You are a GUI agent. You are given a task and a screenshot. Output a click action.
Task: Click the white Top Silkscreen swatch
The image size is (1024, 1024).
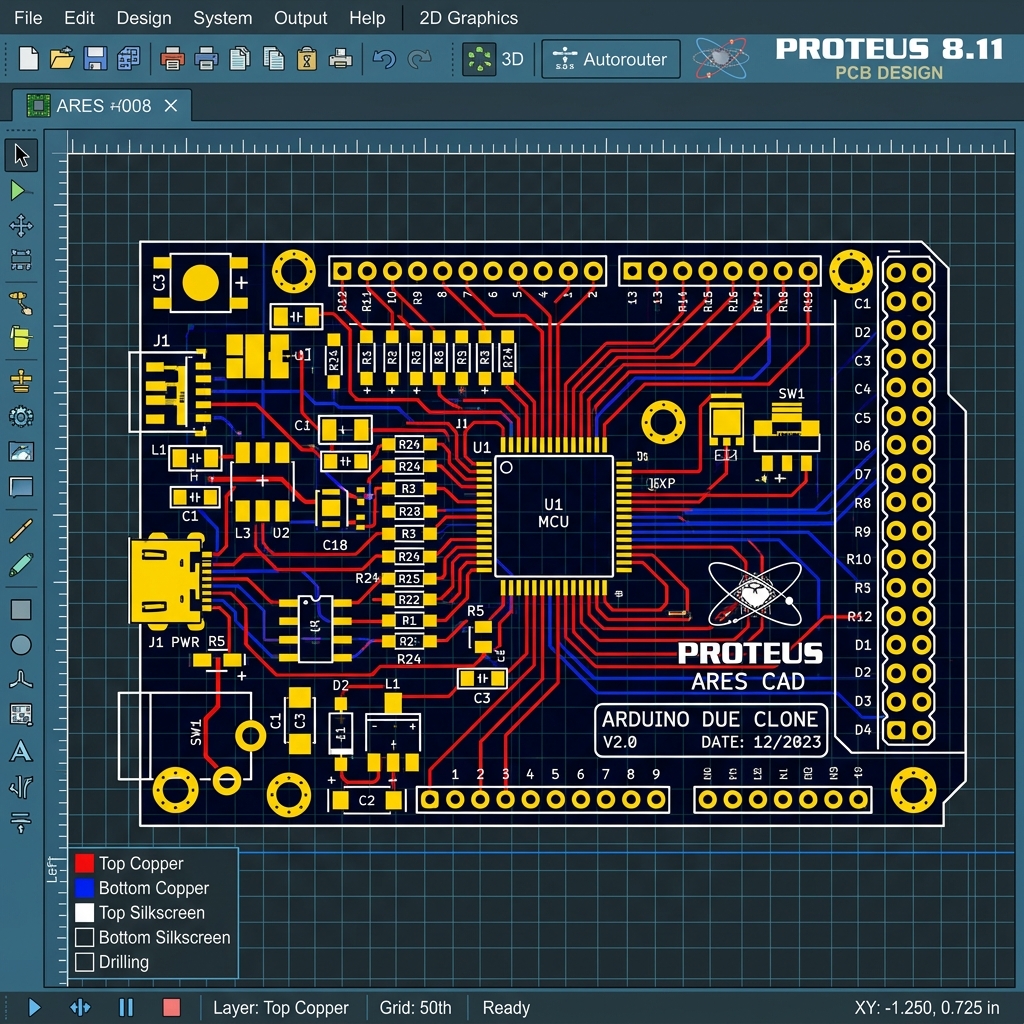coord(84,912)
